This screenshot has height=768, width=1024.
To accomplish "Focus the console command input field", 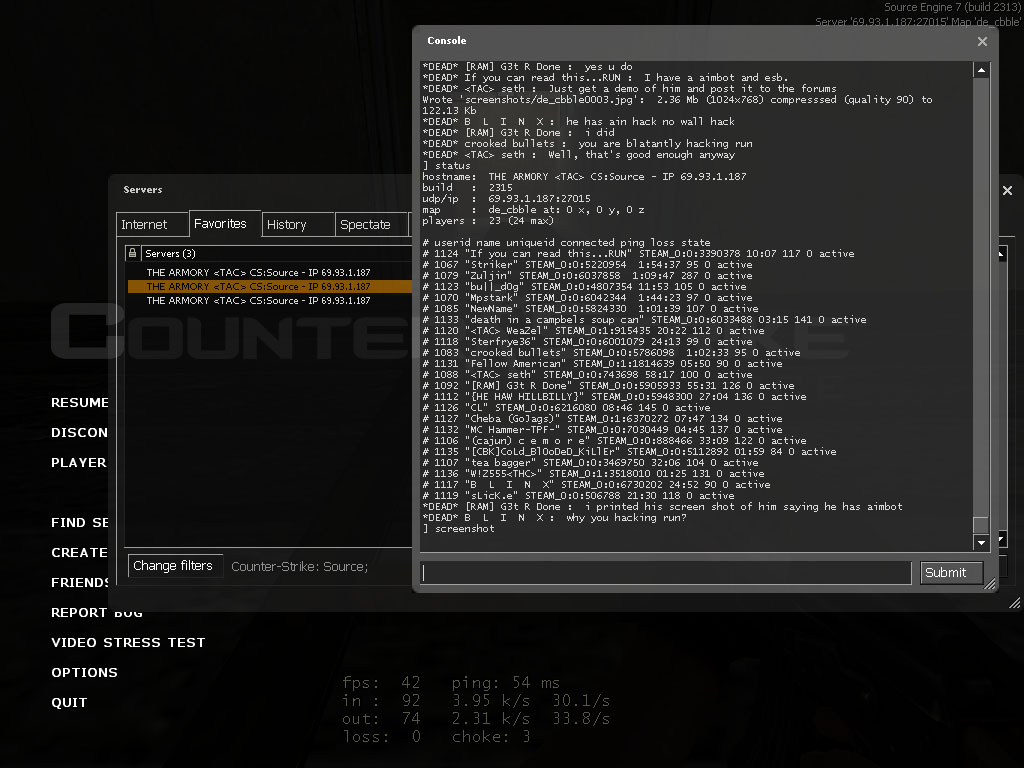I will 665,573.
